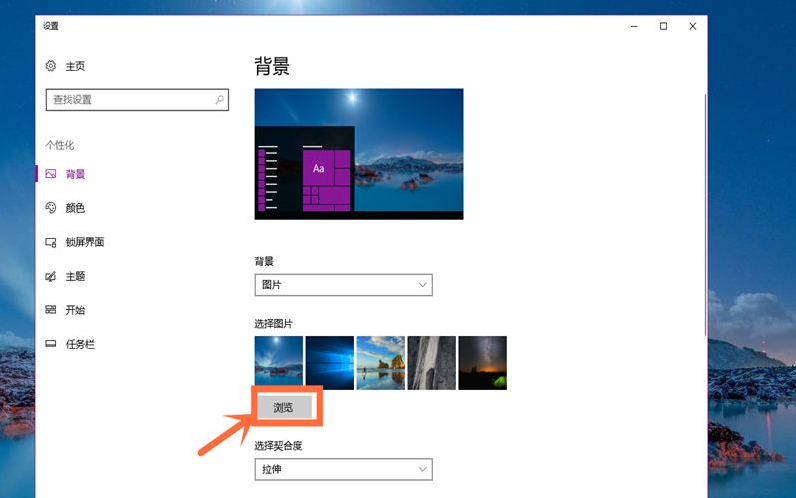
Task: Close the 设置 window
Action: [x=692, y=26]
